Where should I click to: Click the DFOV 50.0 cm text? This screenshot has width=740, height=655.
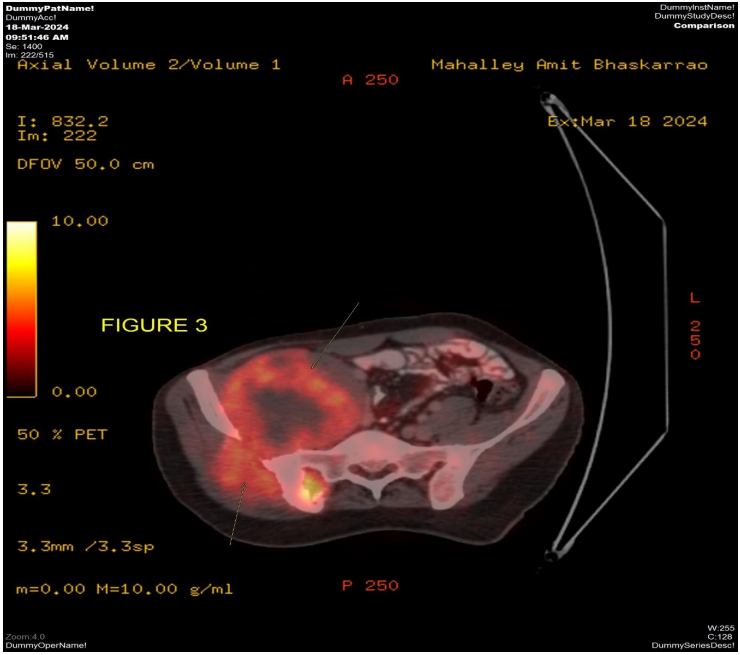tap(86, 164)
